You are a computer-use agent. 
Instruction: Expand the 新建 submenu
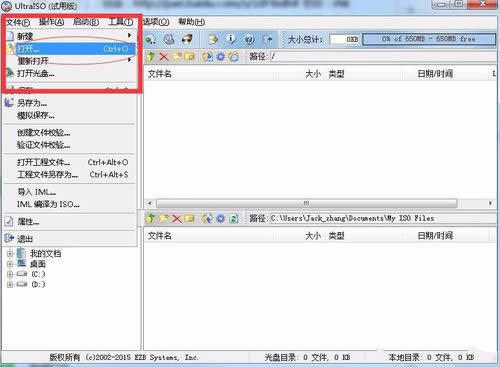pyautogui.click(x=70, y=36)
